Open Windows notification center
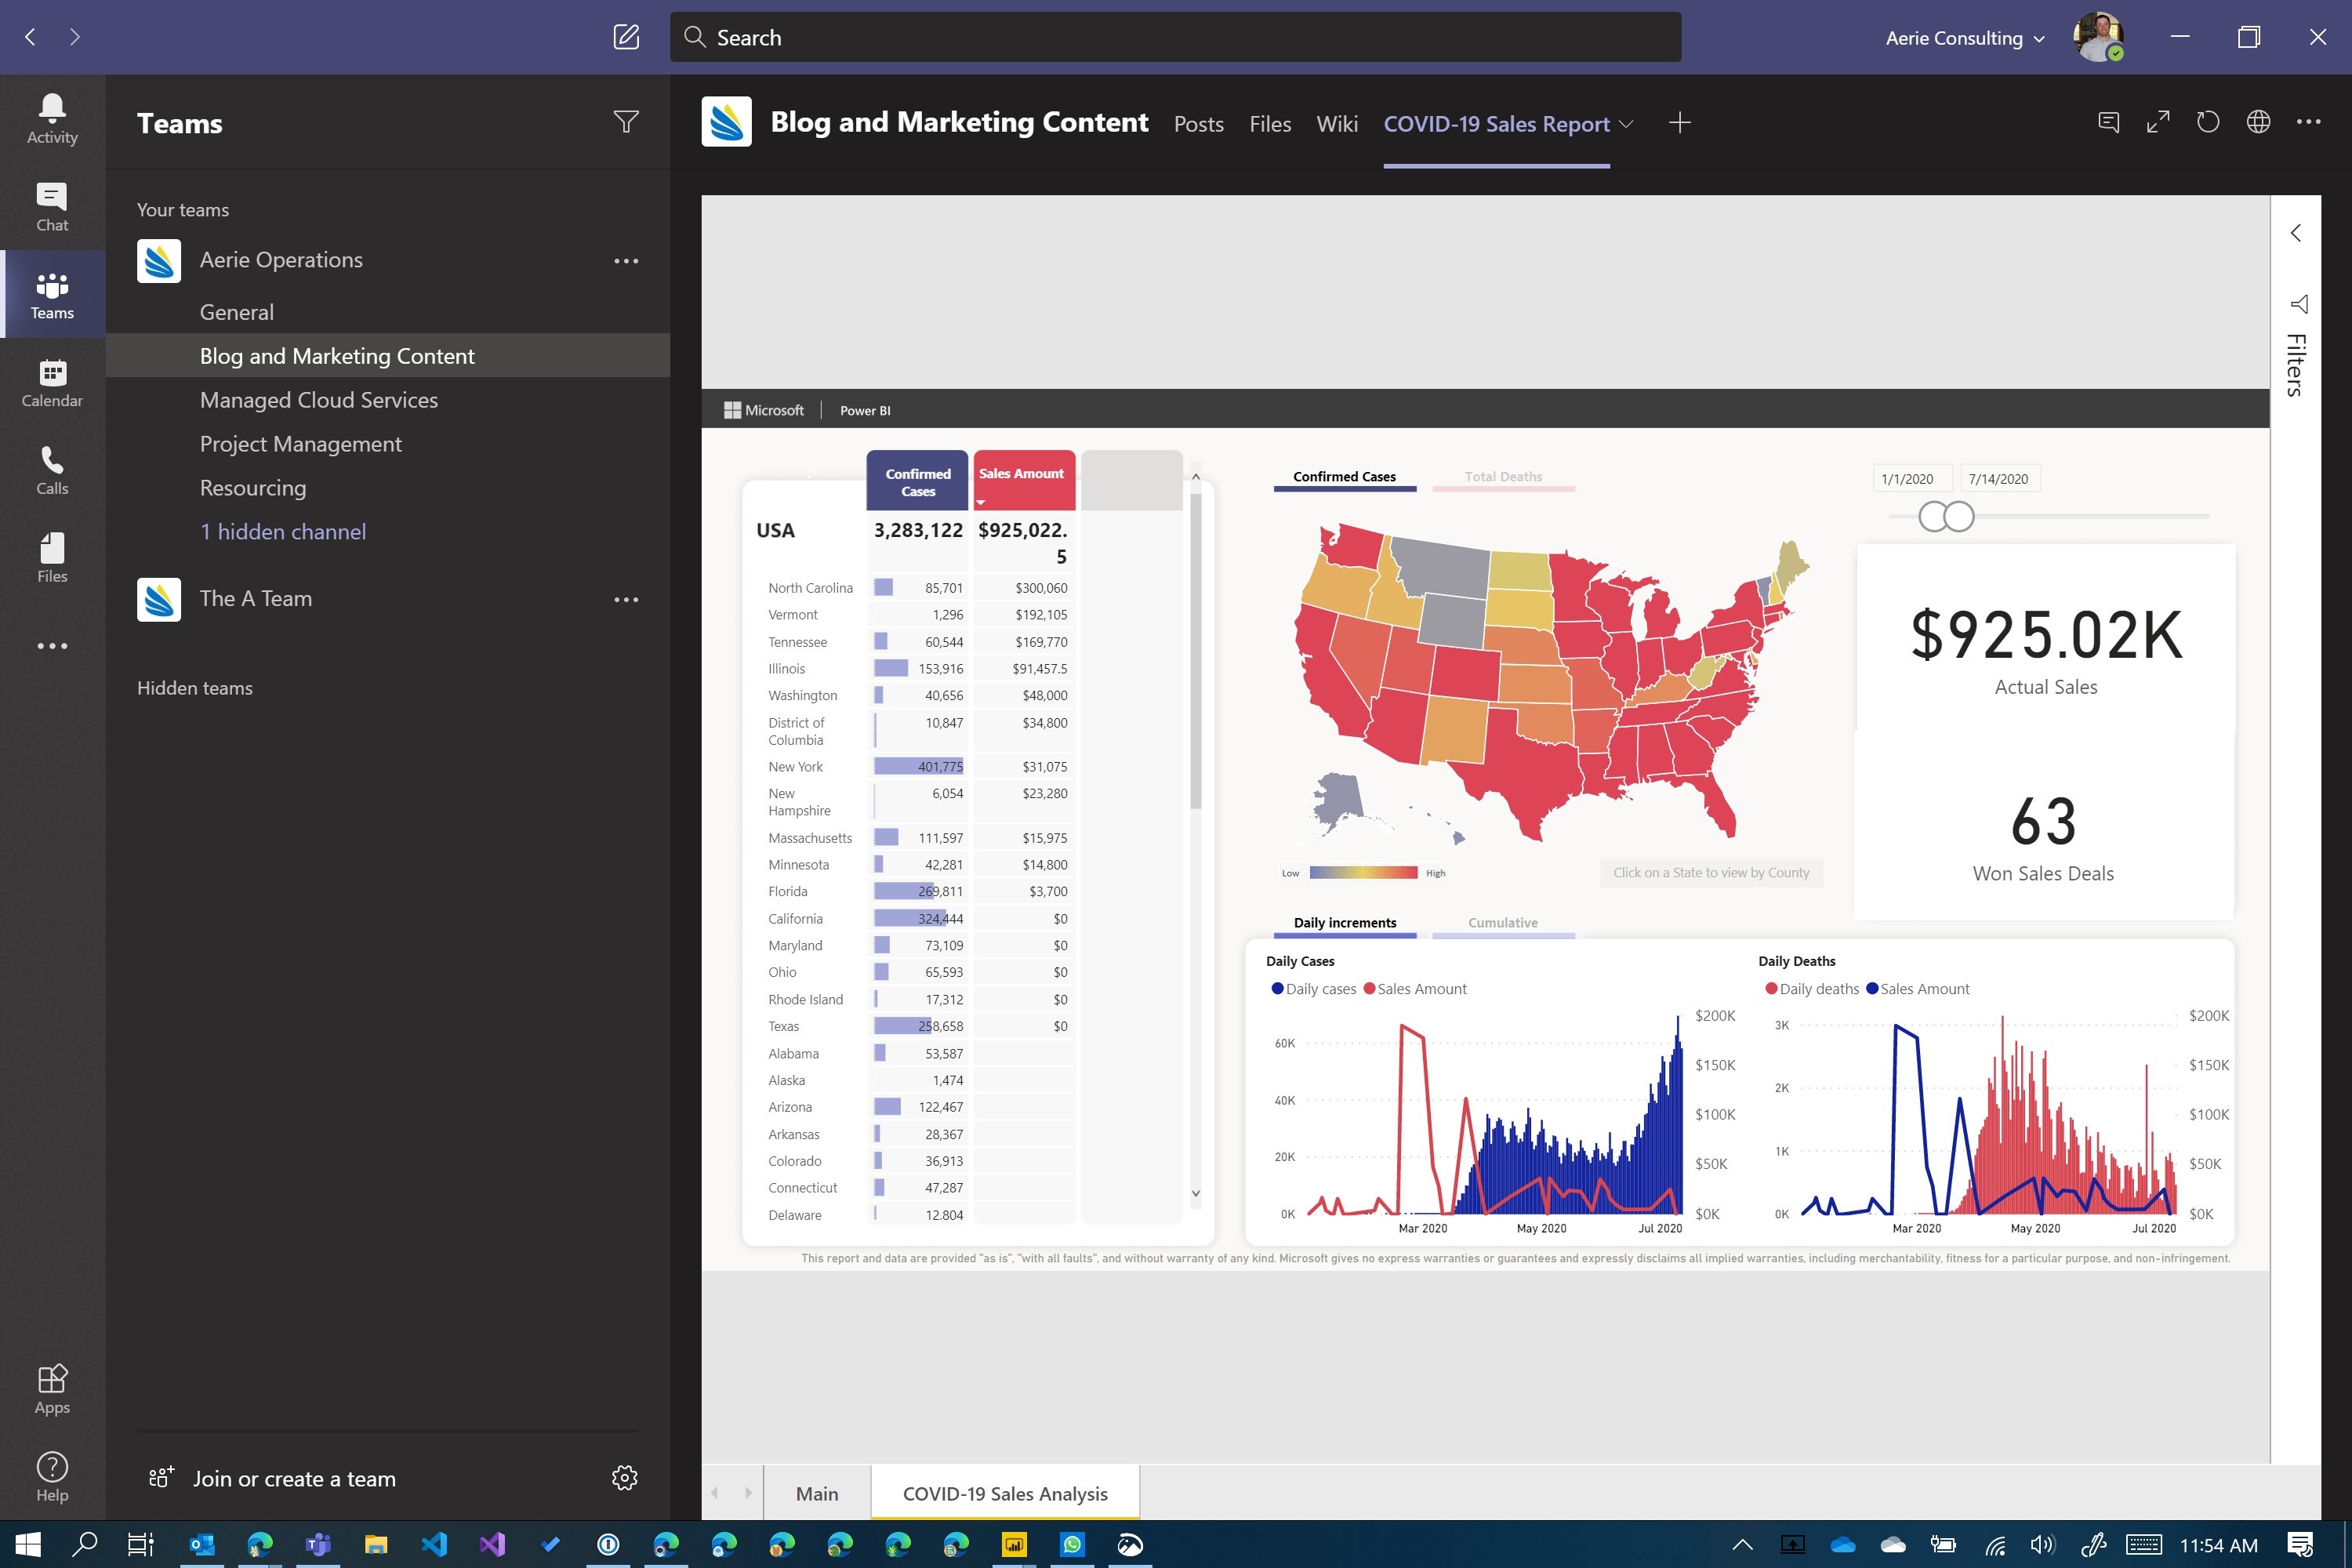 tap(2300, 1545)
